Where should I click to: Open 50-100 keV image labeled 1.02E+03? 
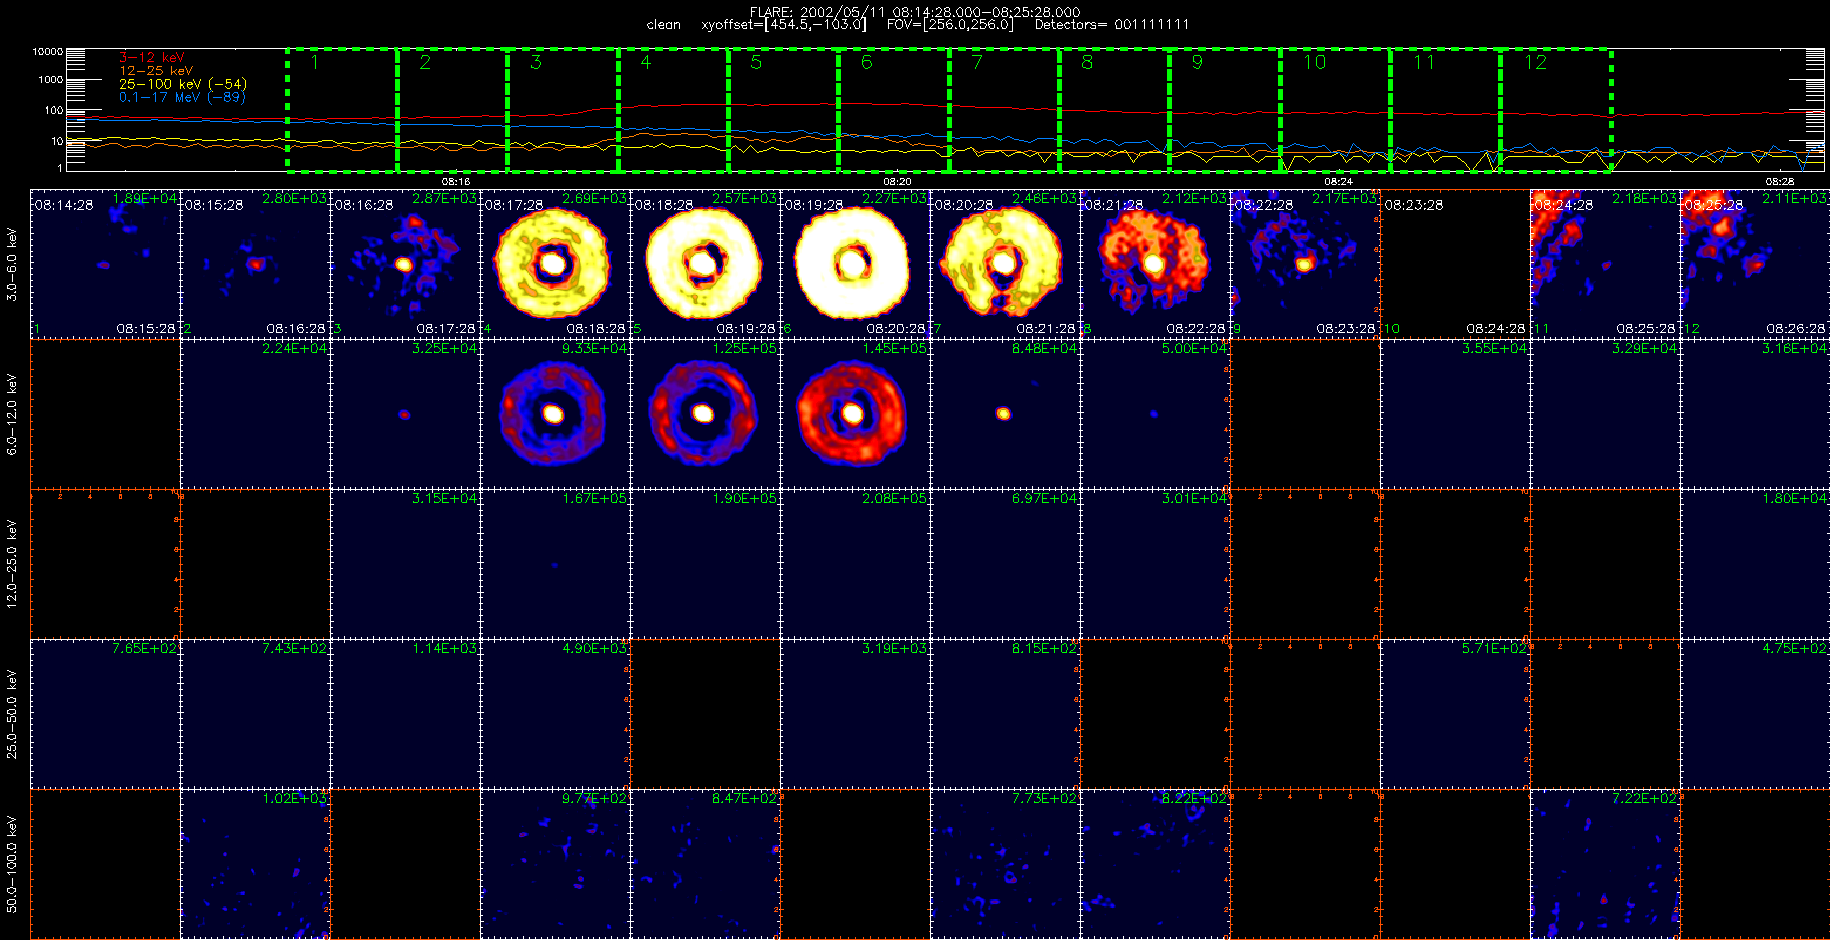[x=256, y=864]
